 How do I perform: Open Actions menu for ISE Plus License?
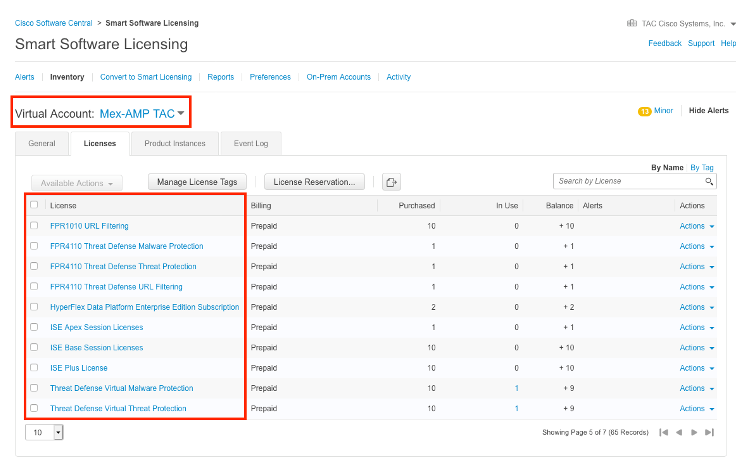[697, 368]
